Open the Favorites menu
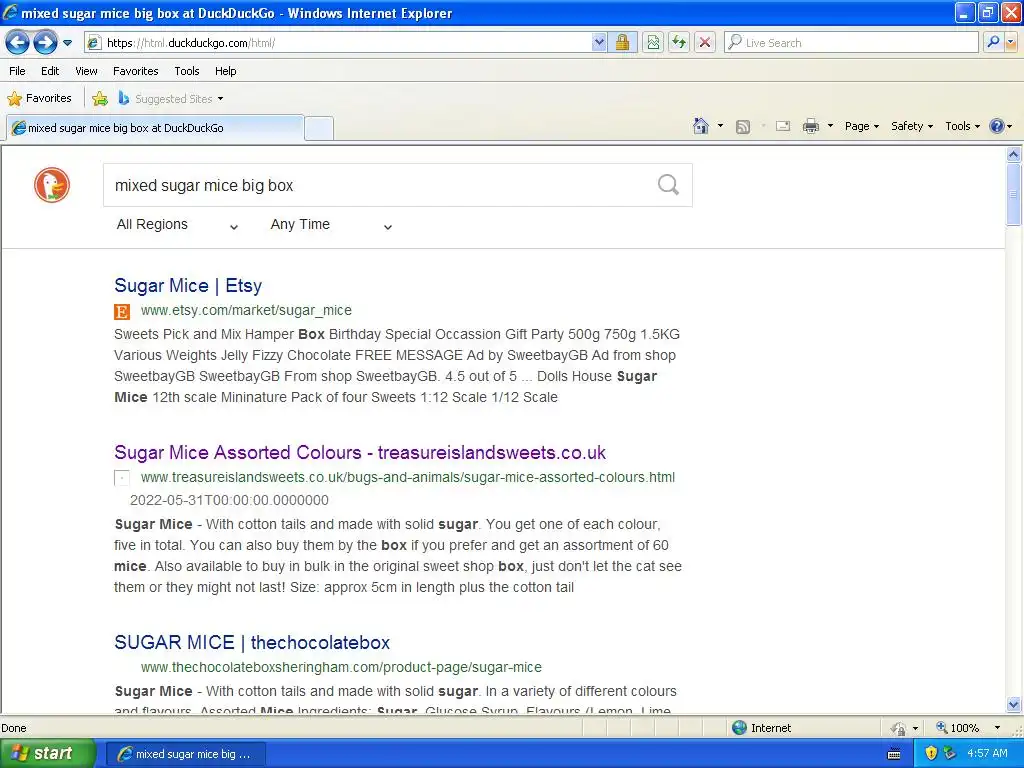The width and height of the screenshot is (1024, 768). pos(135,71)
